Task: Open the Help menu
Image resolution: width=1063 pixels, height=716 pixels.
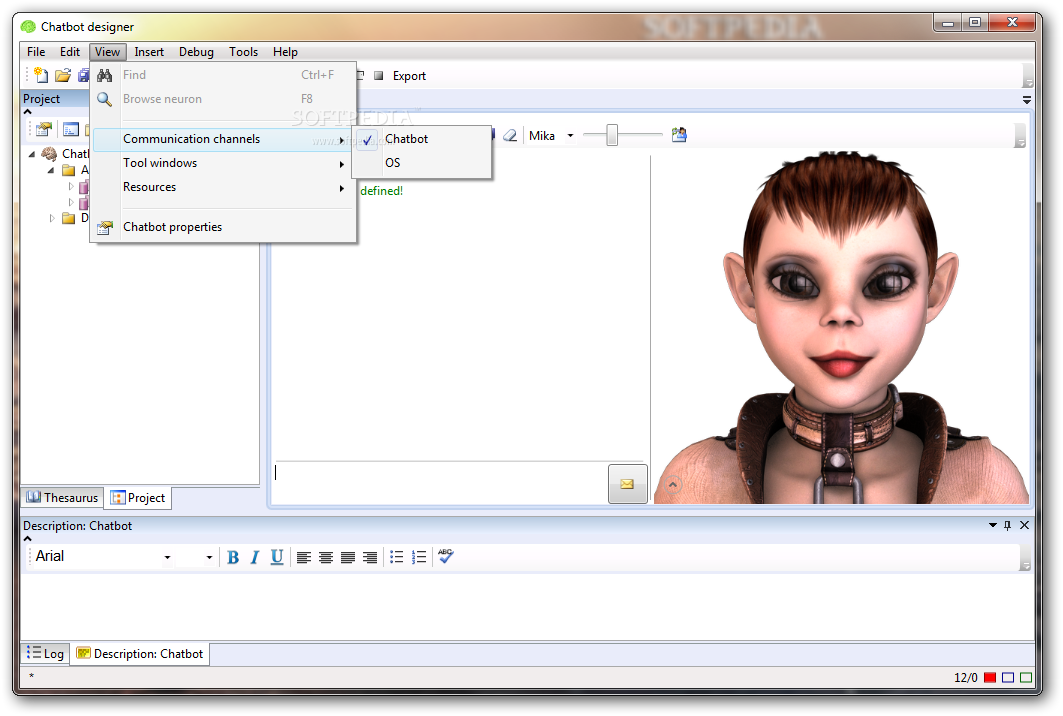Action: point(285,52)
